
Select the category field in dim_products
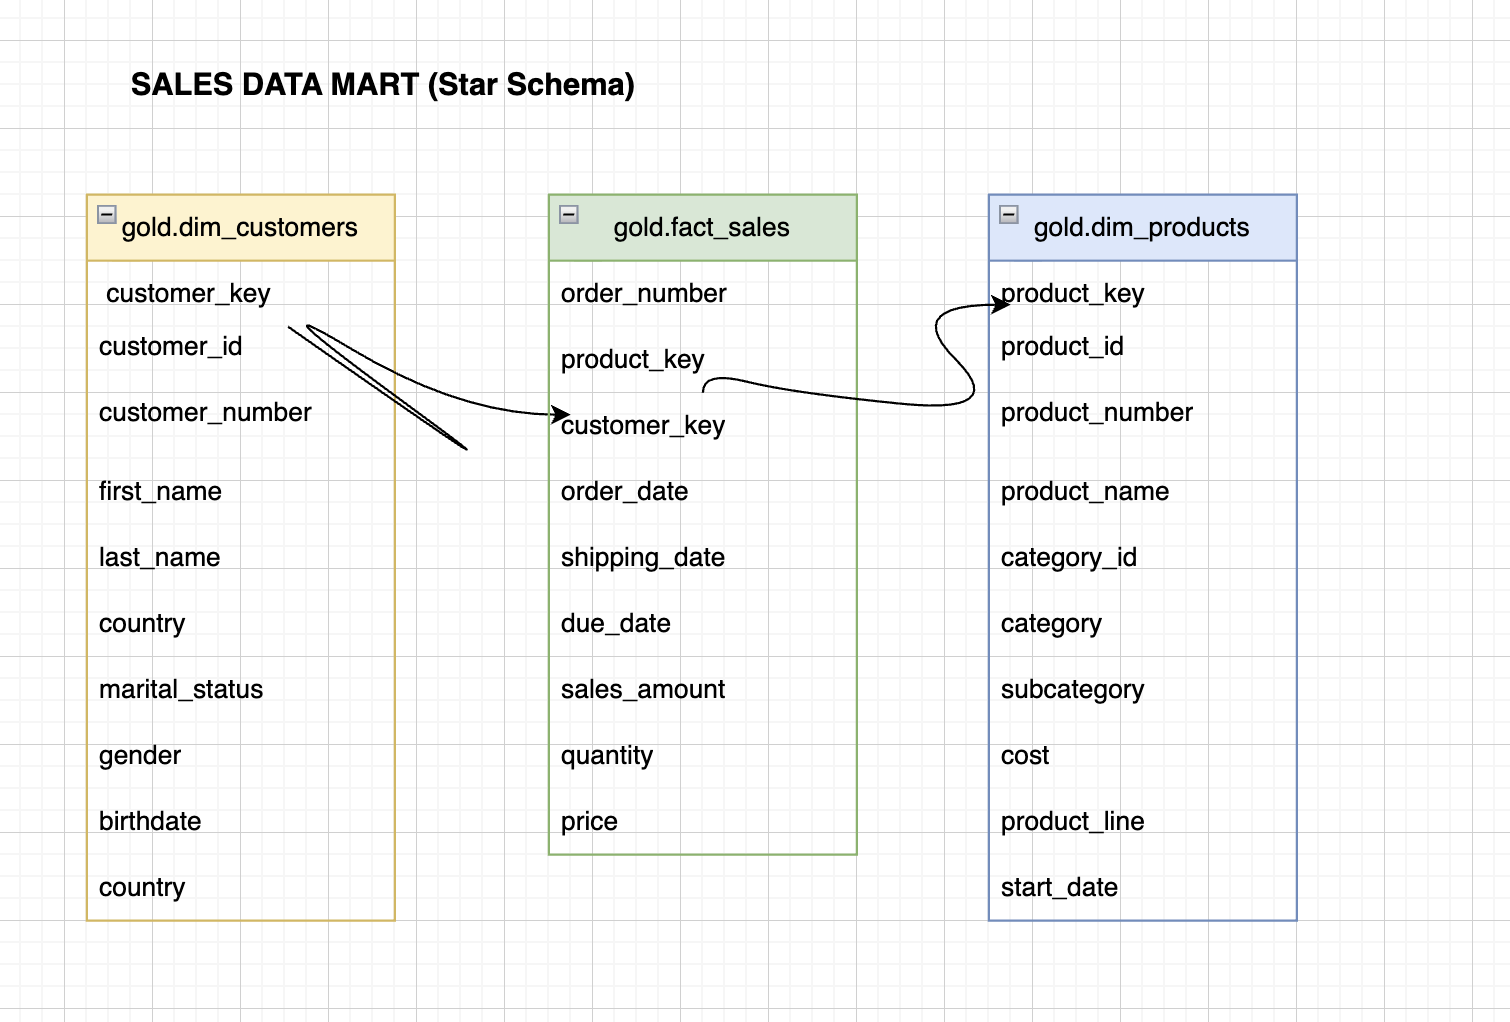[1051, 623]
